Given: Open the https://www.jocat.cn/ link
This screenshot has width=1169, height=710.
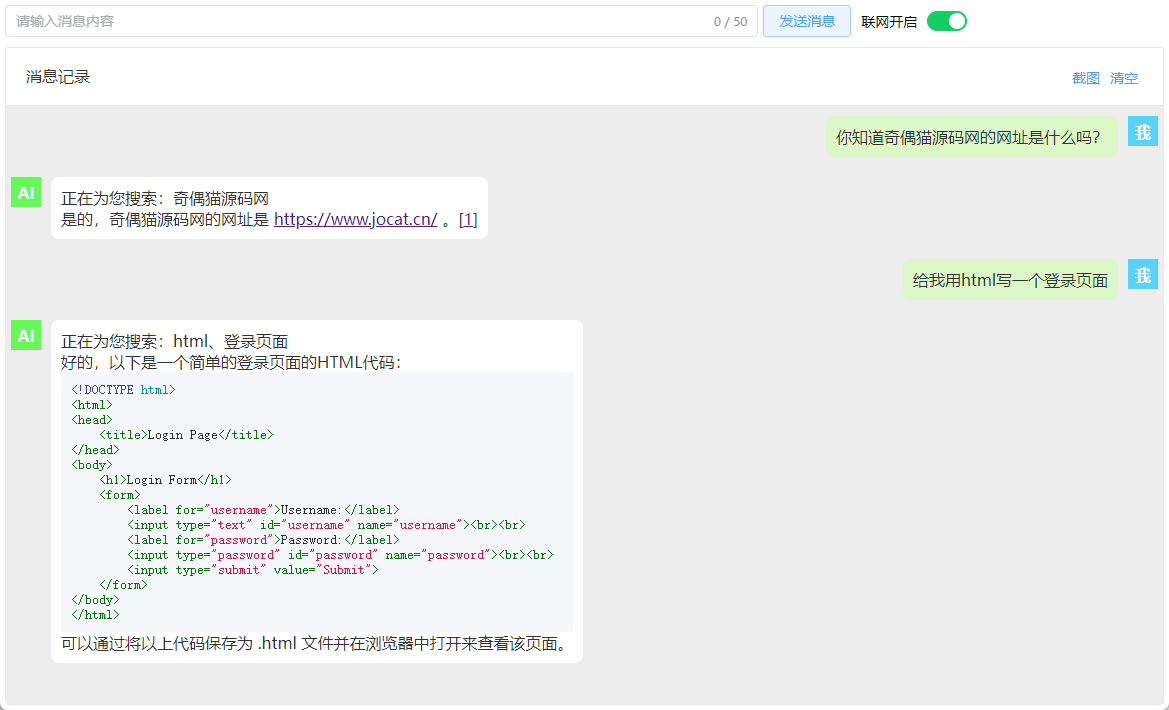Looking at the screenshot, I should click(356, 219).
